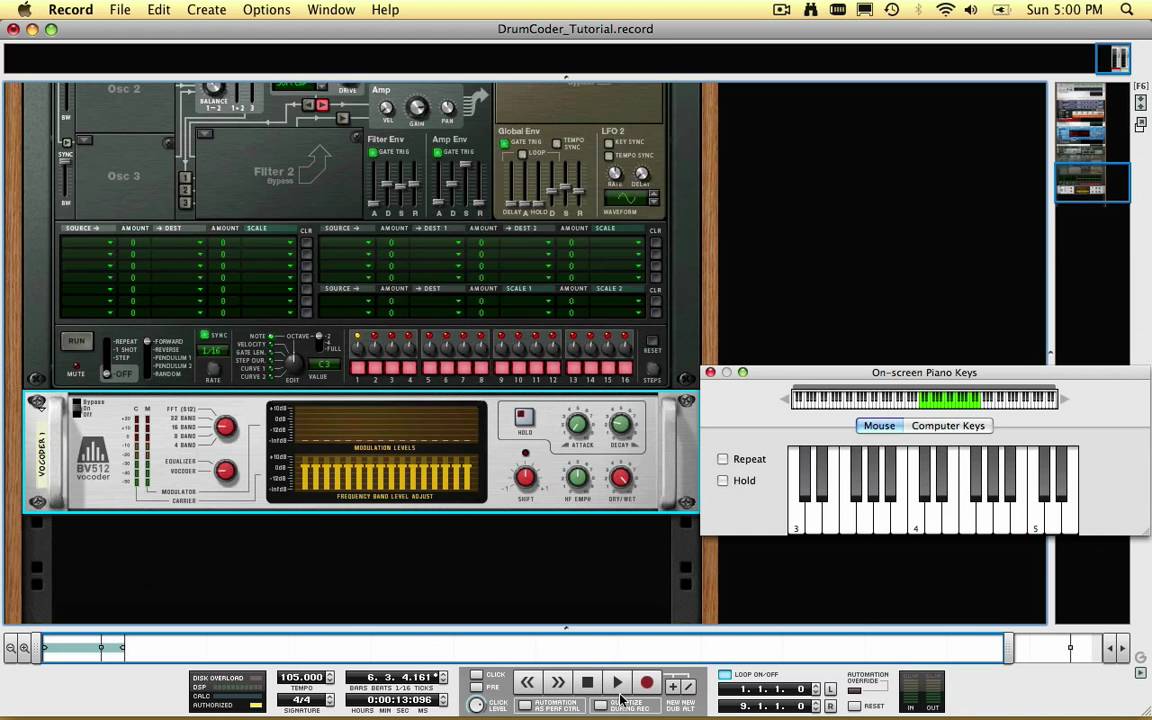Click the Equalizer/Vocoder mode switch knob
1152x720 pixels.
pyautogui.click(x=225, y=470)
